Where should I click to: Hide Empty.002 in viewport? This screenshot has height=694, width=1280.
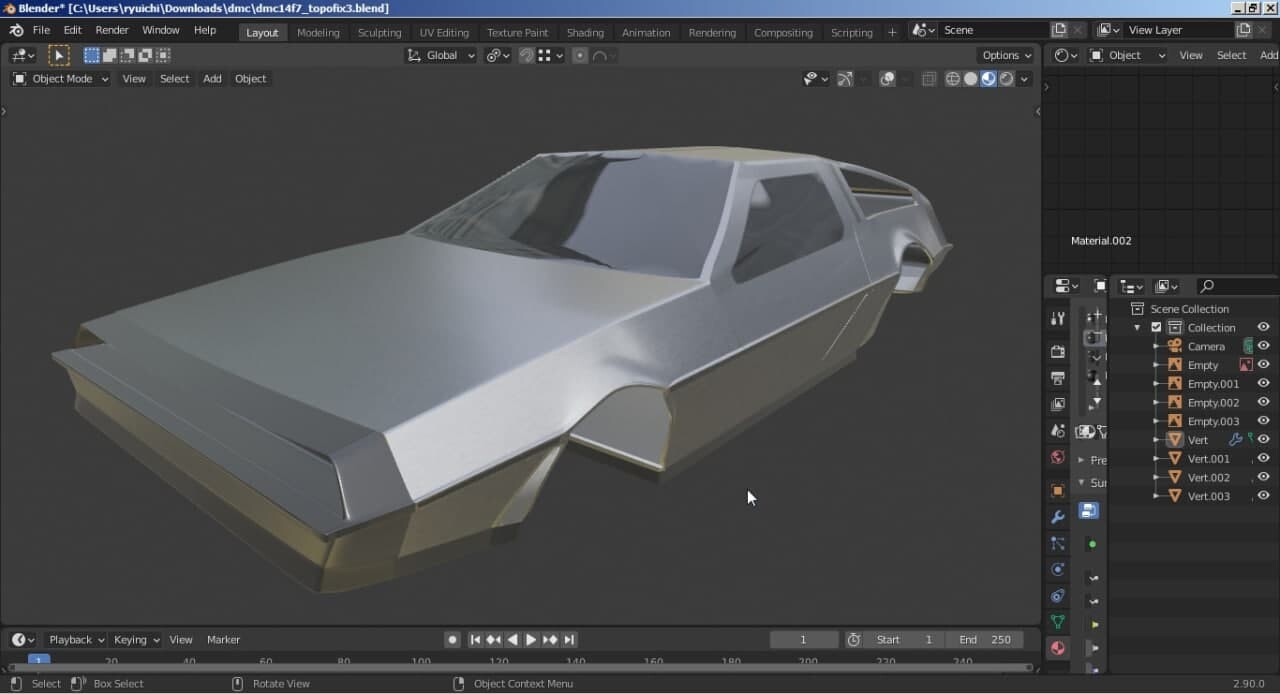pos(1263,402)
